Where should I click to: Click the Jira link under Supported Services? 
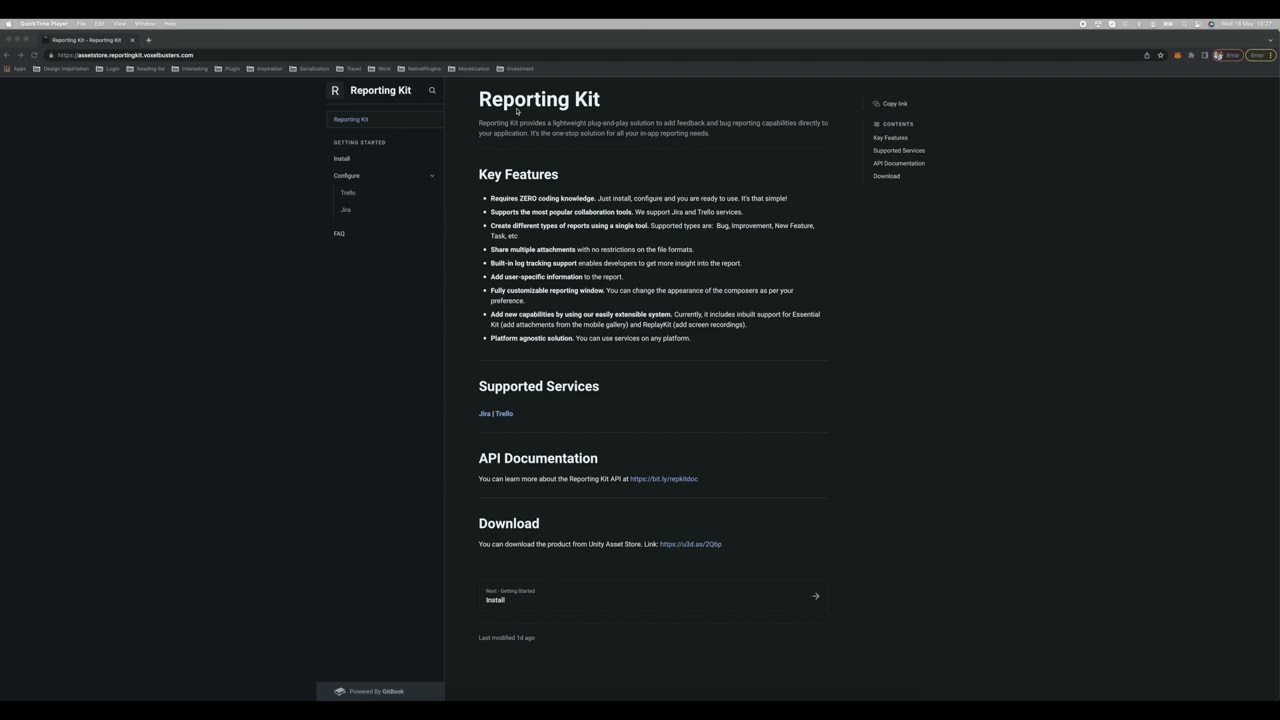point(484,414)
